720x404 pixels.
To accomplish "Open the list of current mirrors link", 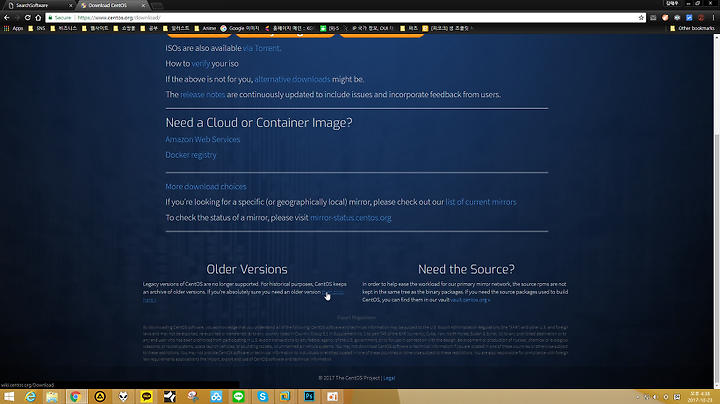I will click(481, 202).
